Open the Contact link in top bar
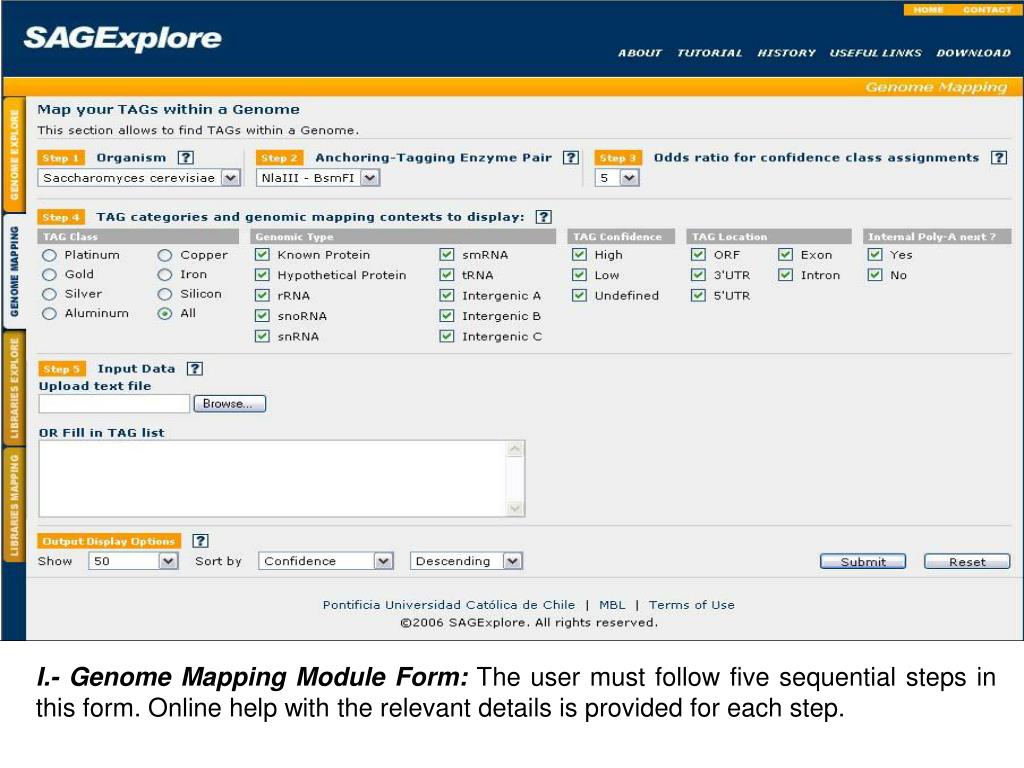The height and width of the screenshot is (768, 1024). (x=987, y=10)
